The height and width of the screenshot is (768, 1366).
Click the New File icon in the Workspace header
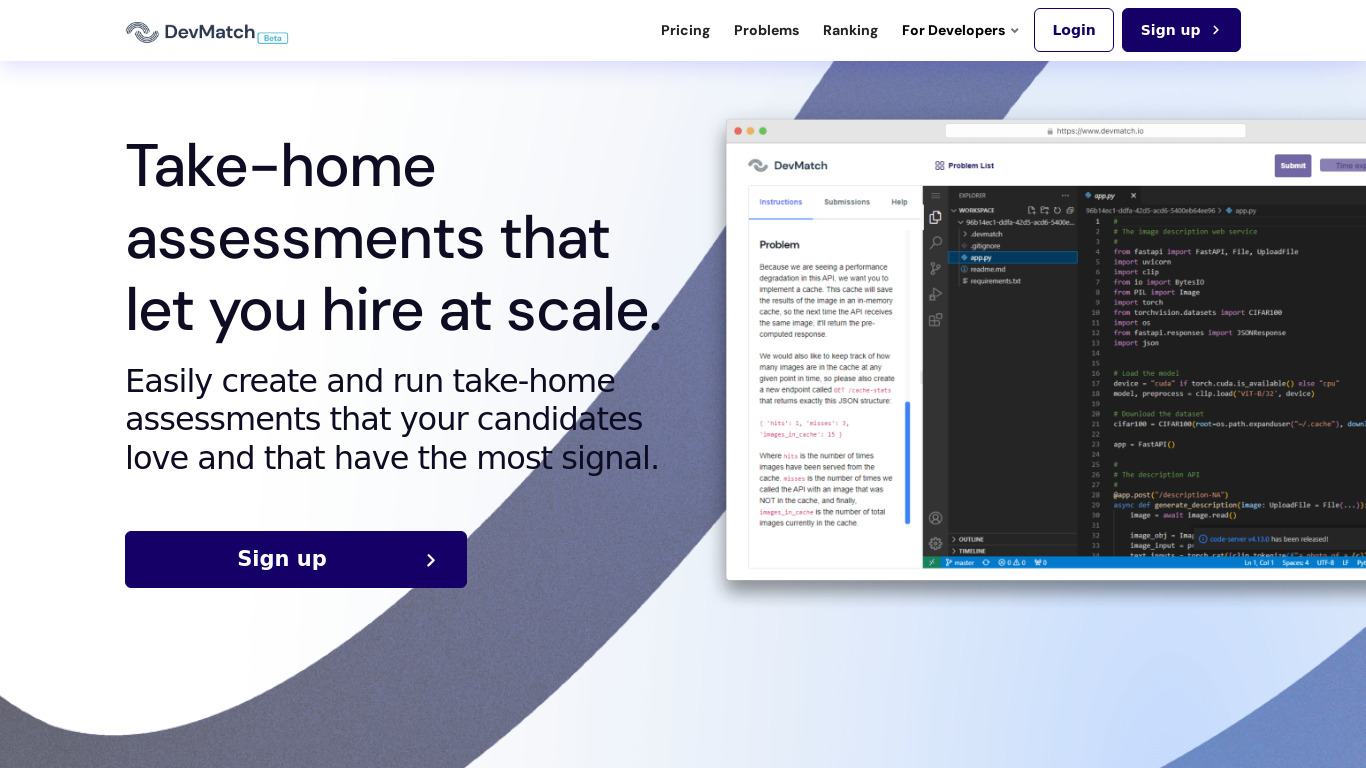1032,210
